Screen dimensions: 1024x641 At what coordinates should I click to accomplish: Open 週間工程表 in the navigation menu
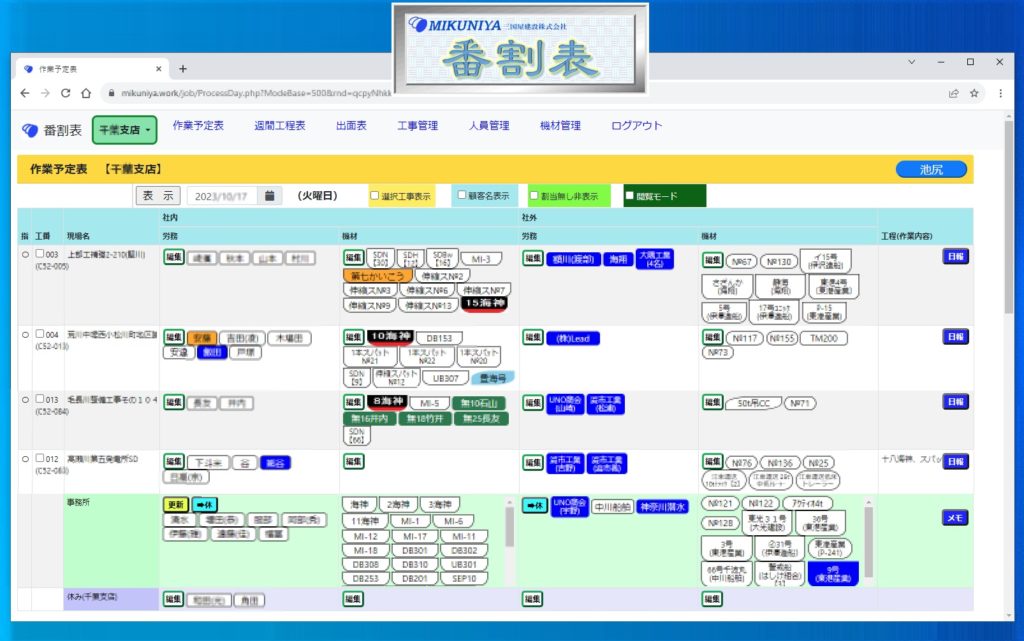pyautogui.click(x=280, y=126)
